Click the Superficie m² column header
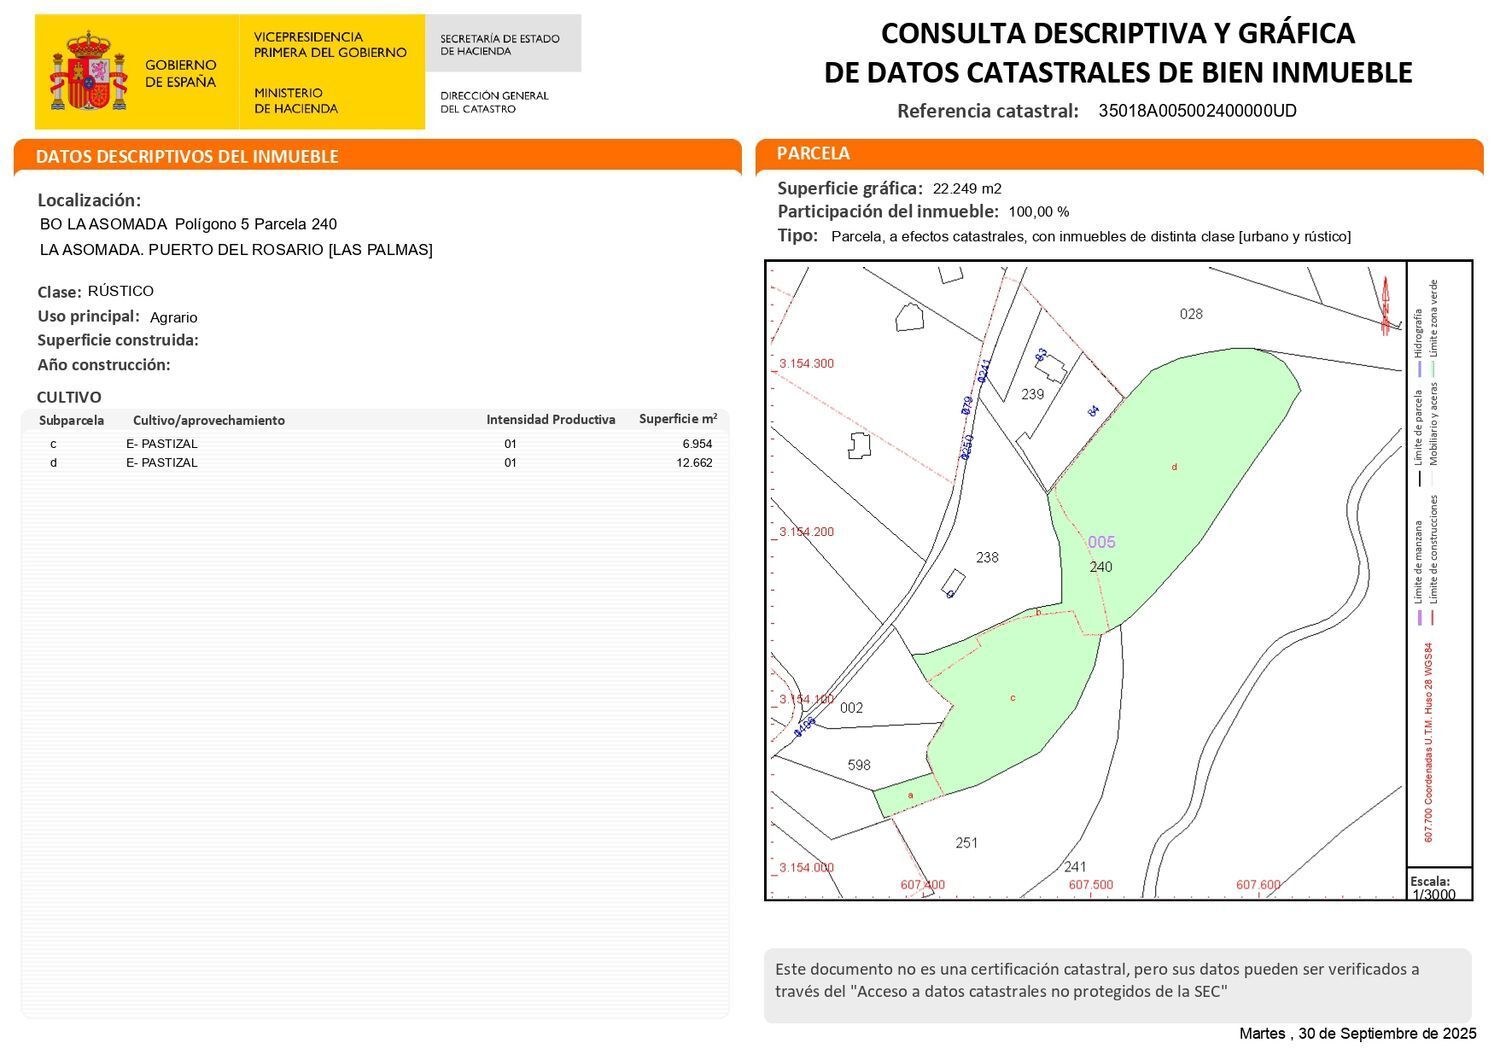Viewport: 1500px width, 1059px height. [678, 419]
